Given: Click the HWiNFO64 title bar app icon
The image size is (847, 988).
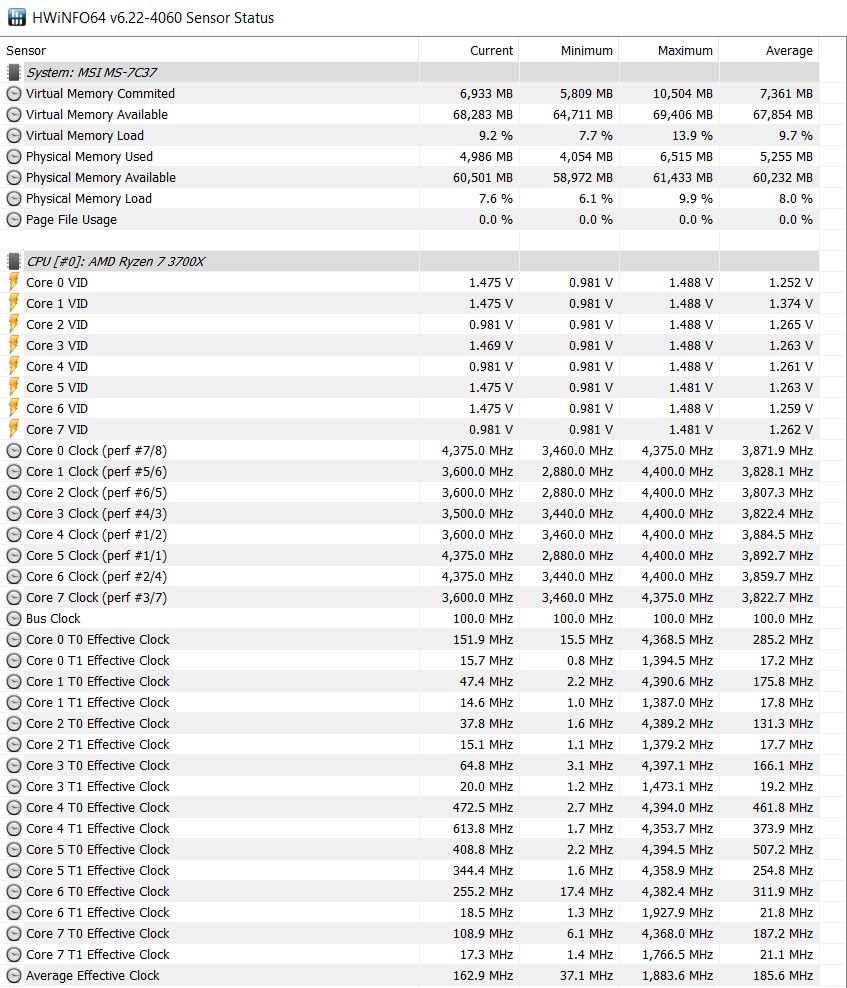Looking at the screenshot, I should pyautogui.click(x=17, y=18).
